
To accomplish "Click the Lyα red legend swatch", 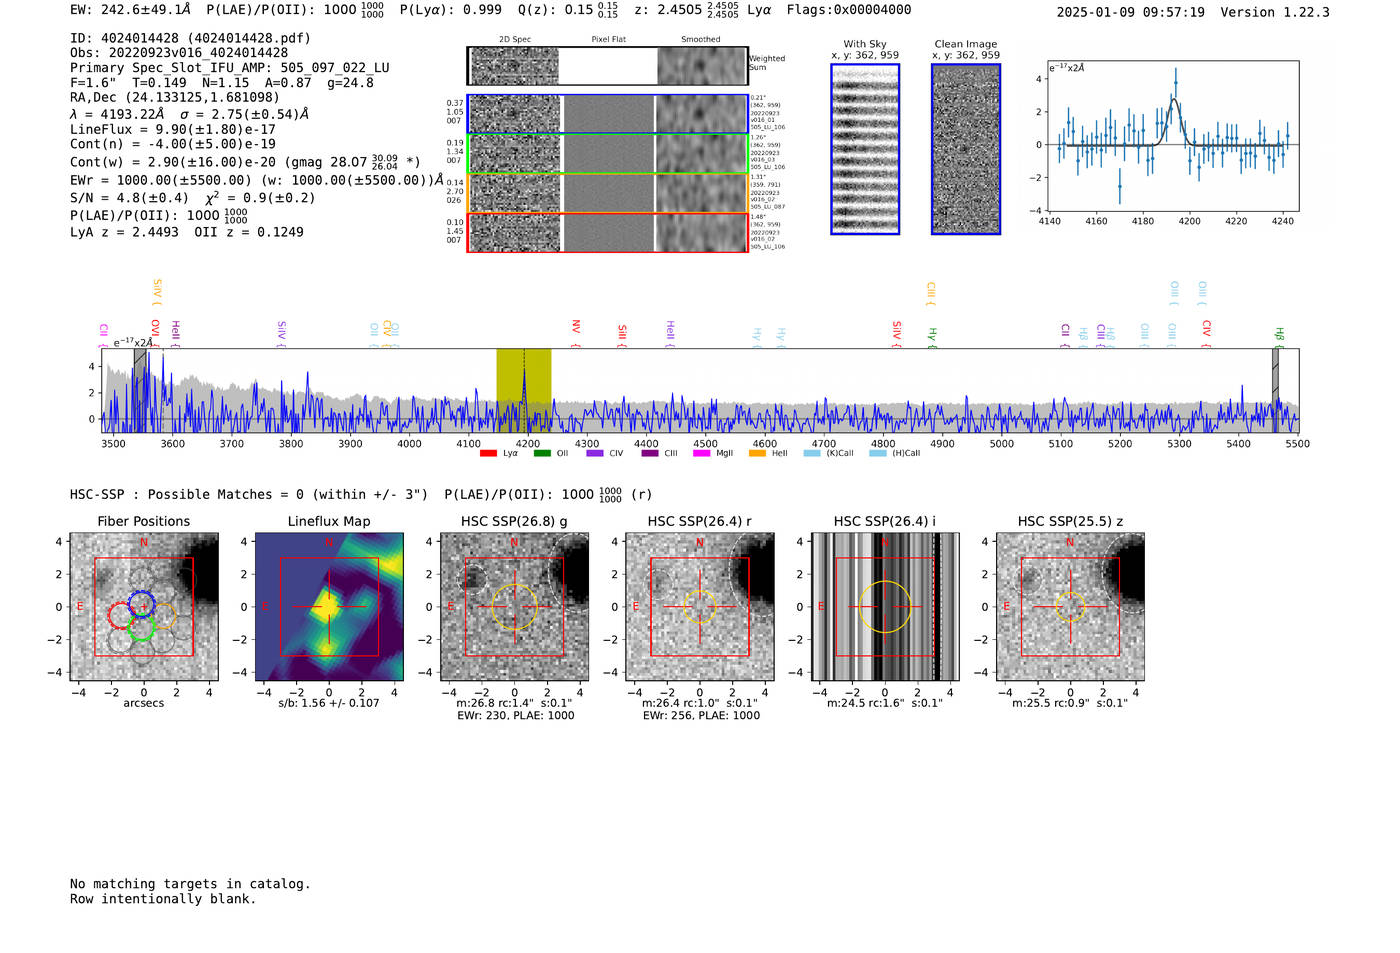I will (488, 453).
